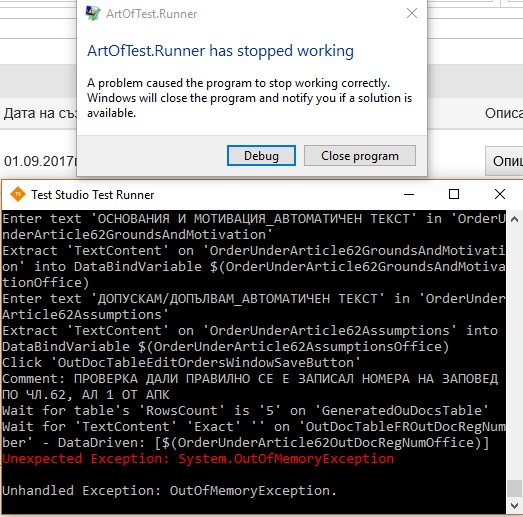Click the Debug button in the crash dialog
The width and height of the screenshot is (523, 517).
pos(261,155)
